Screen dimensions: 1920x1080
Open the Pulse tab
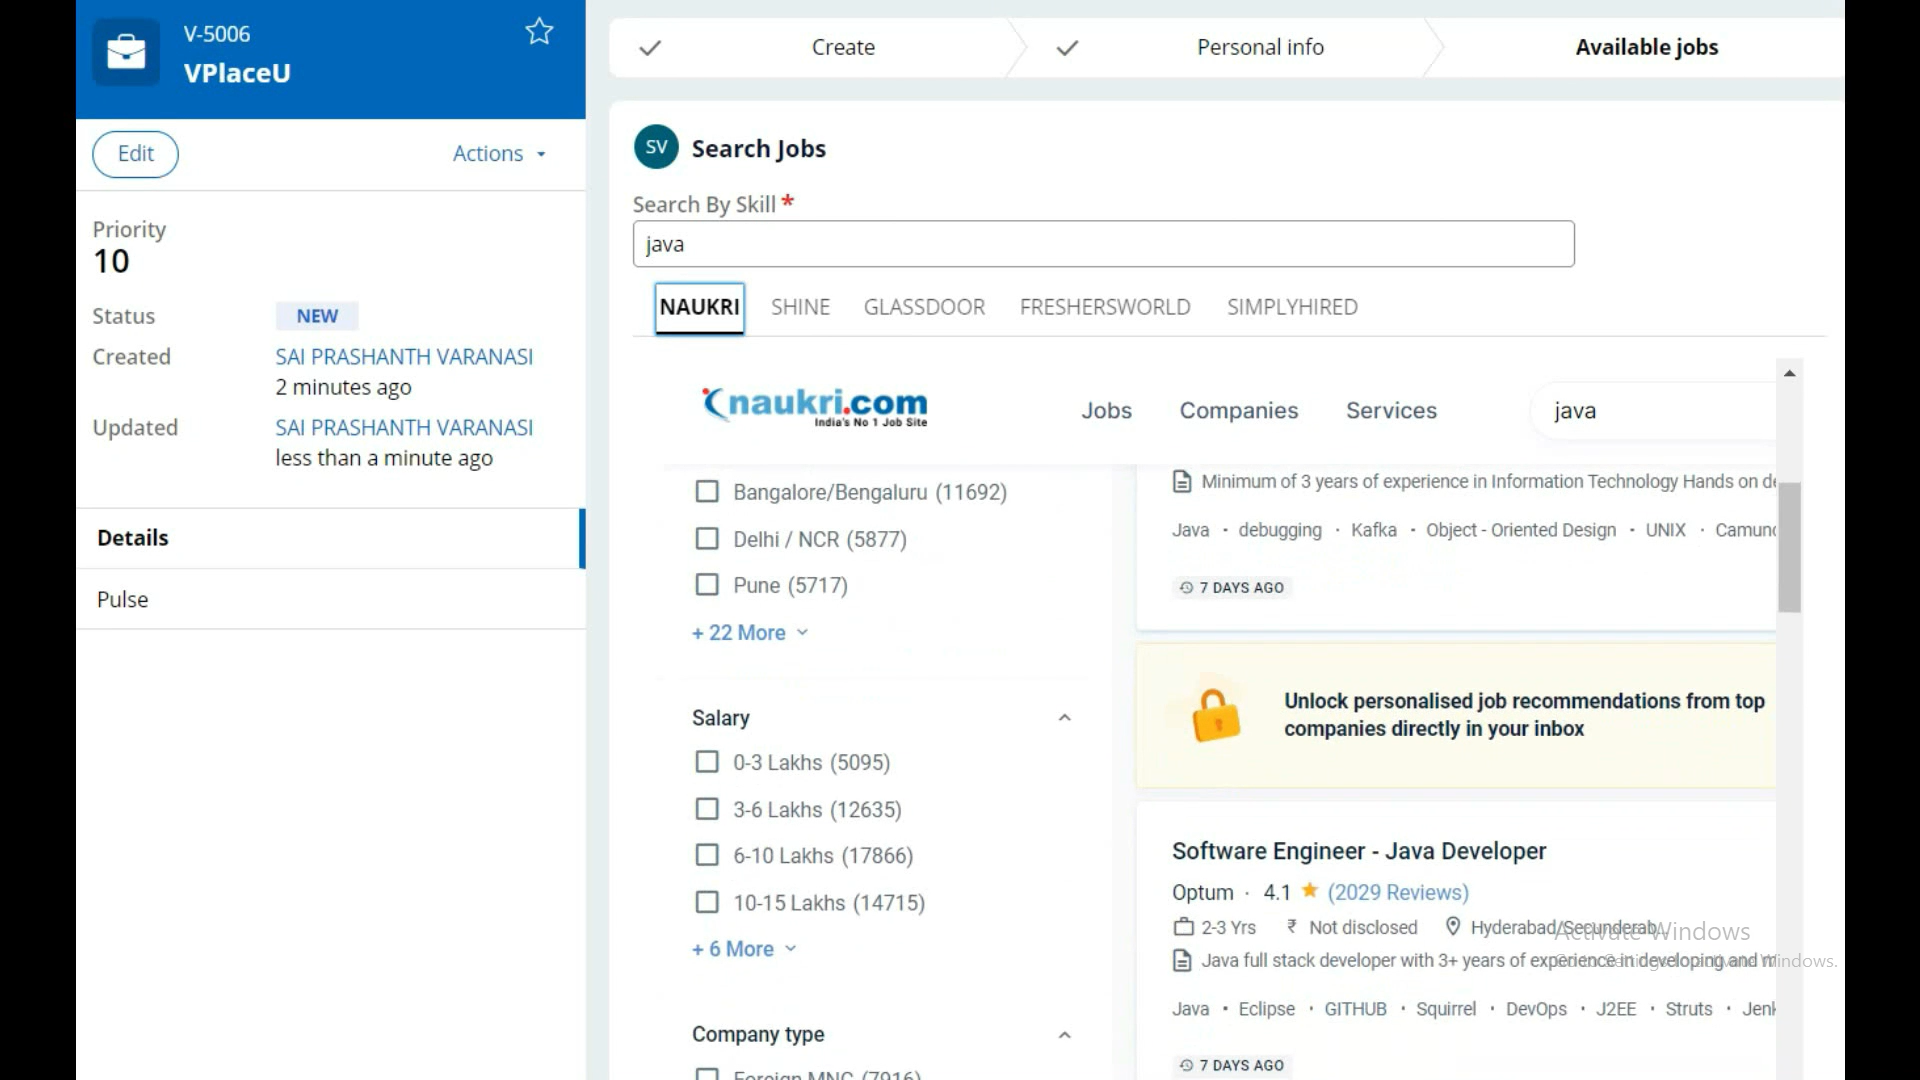tap(123, 599)
